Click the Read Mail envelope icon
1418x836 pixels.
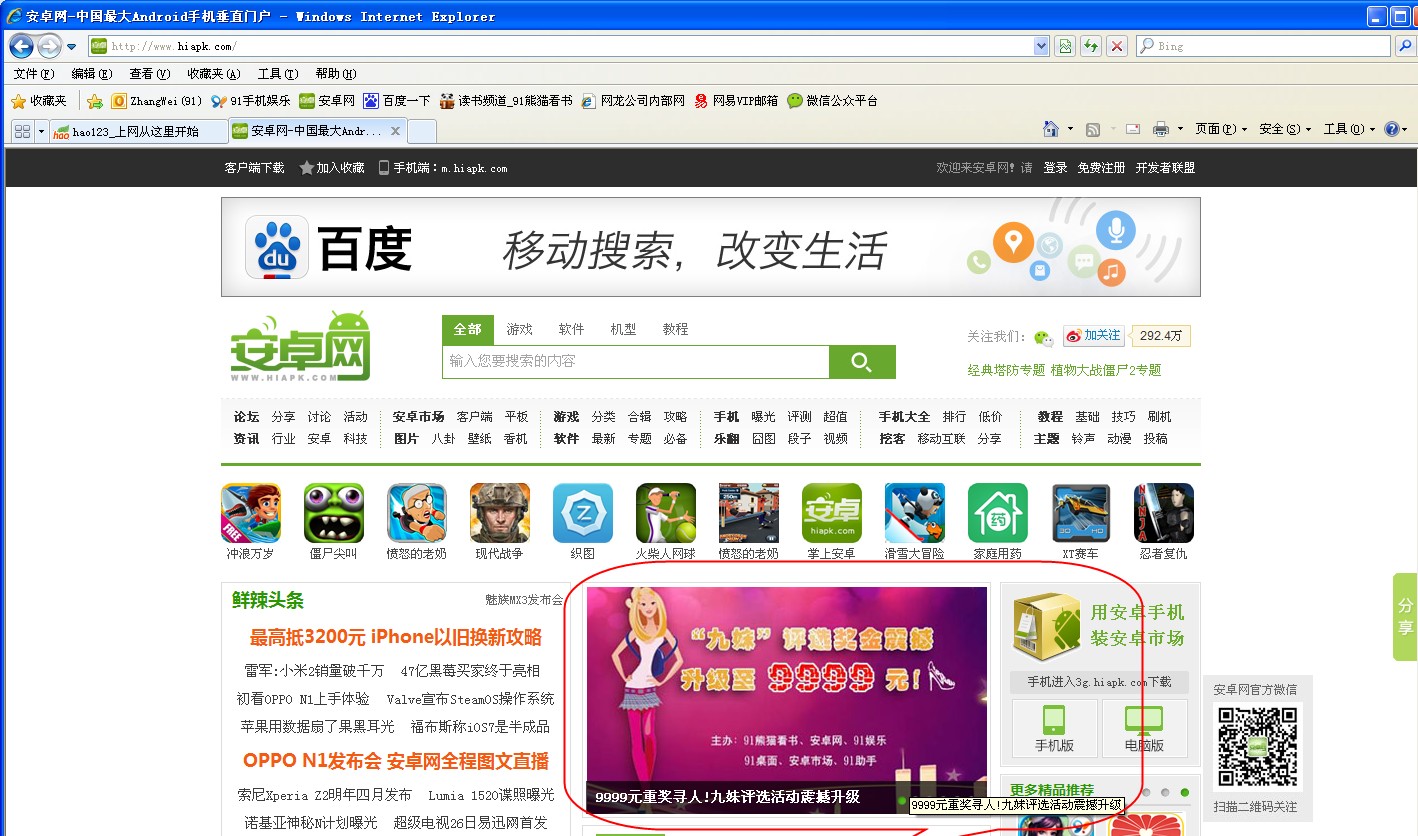(1133, 129)
